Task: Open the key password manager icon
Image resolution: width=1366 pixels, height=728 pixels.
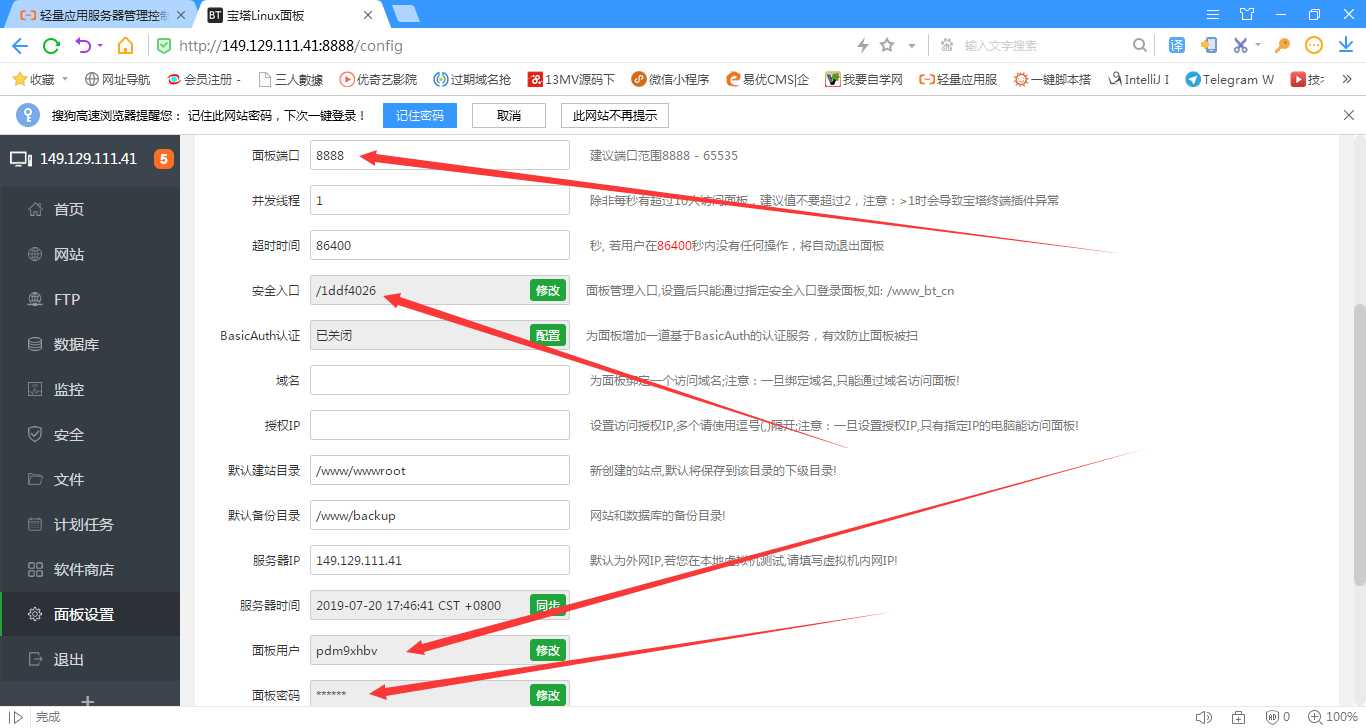Action: [1282, 45]
